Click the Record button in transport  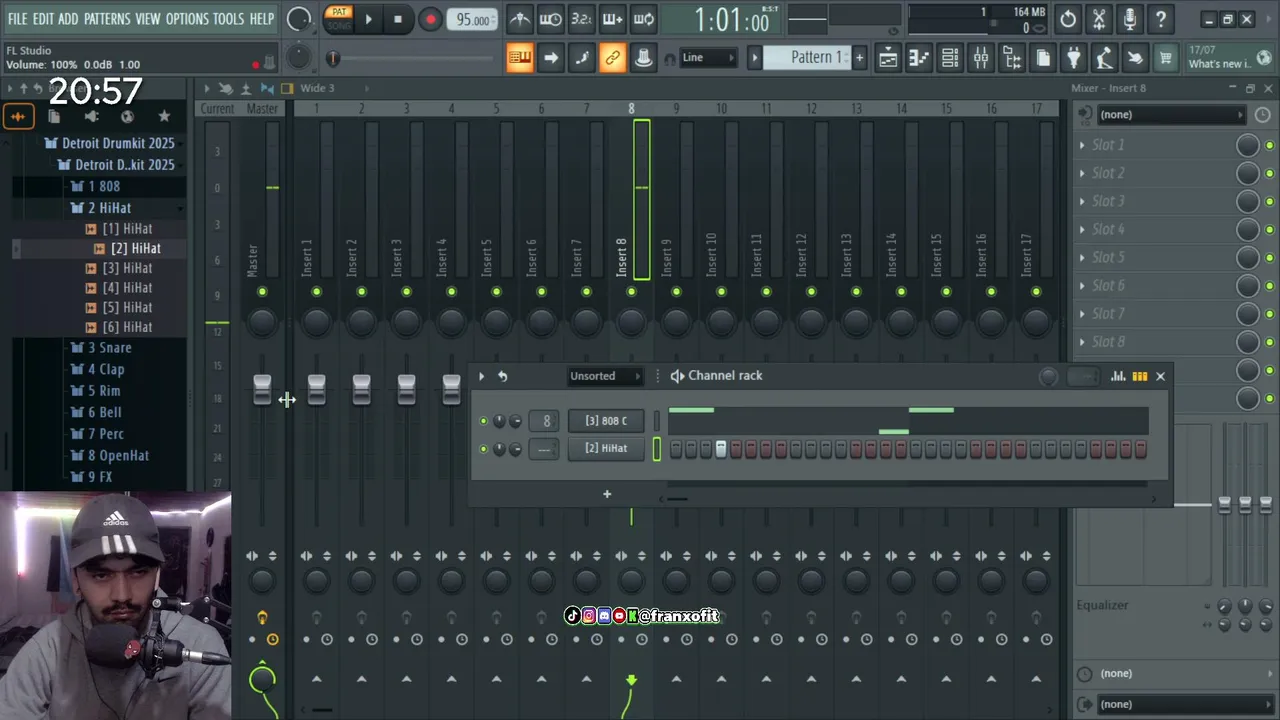click(430, 19)
